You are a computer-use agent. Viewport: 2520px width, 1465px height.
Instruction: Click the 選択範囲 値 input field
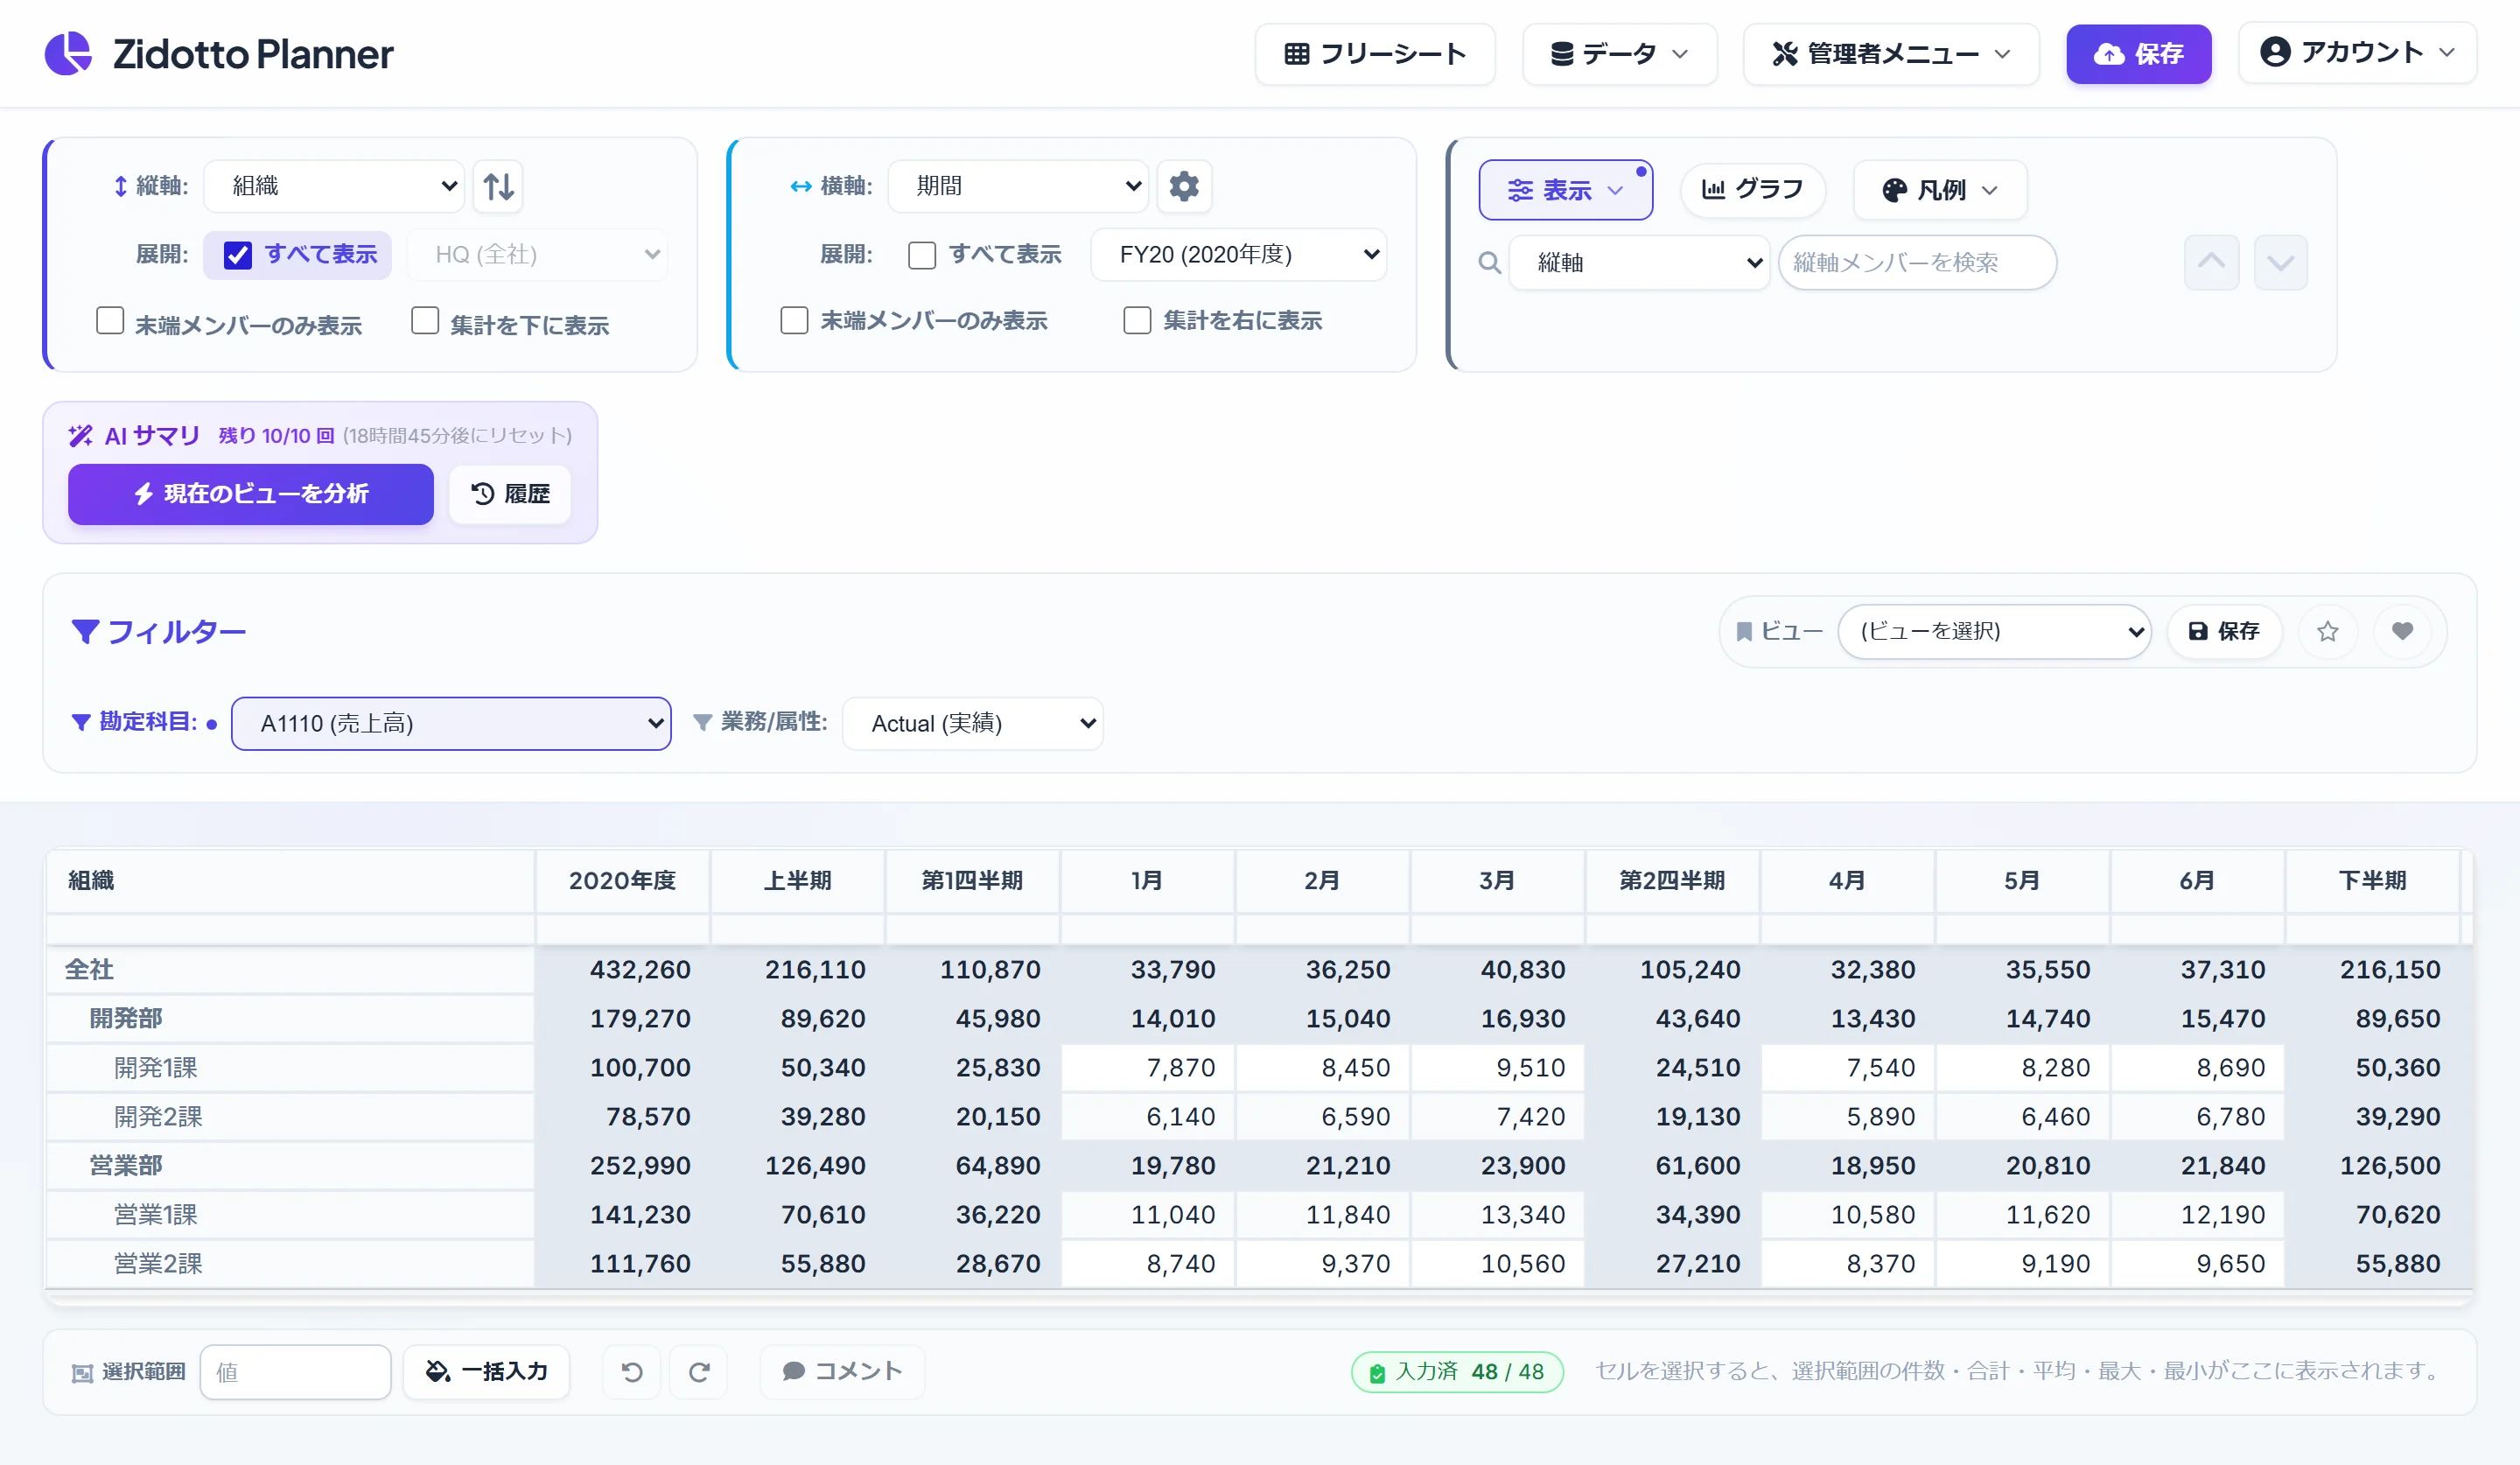pos(295,1371)
